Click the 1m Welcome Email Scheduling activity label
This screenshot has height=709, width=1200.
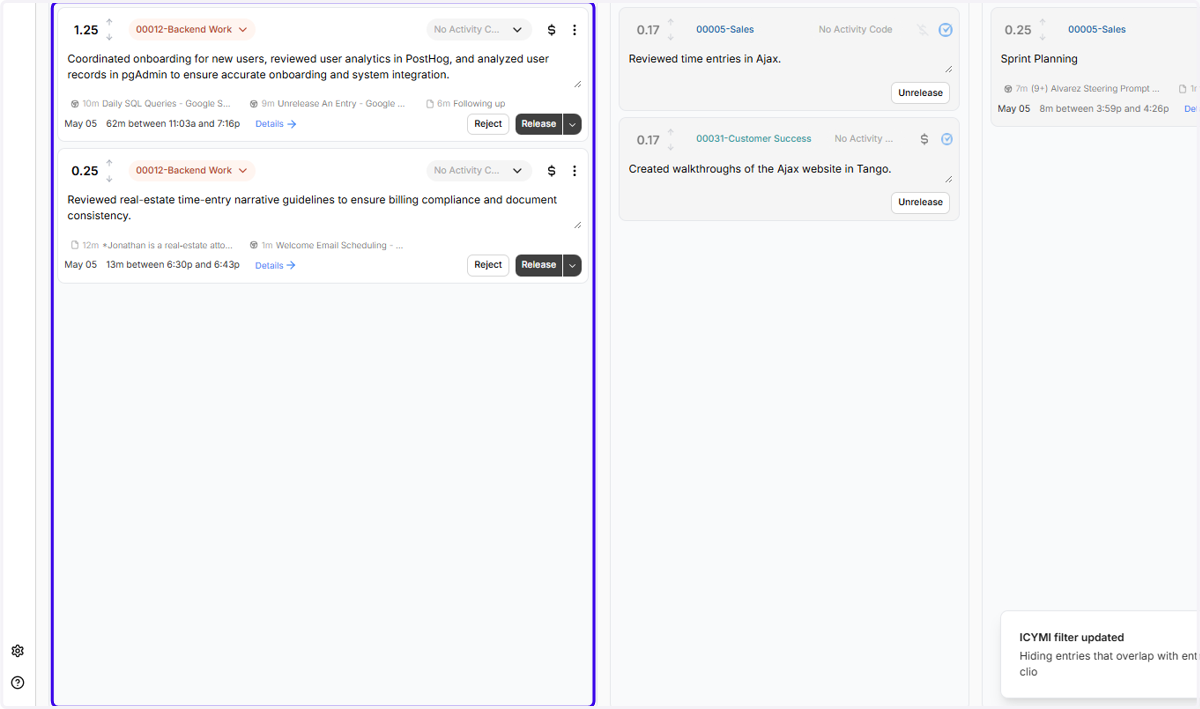tap(333, 245)
